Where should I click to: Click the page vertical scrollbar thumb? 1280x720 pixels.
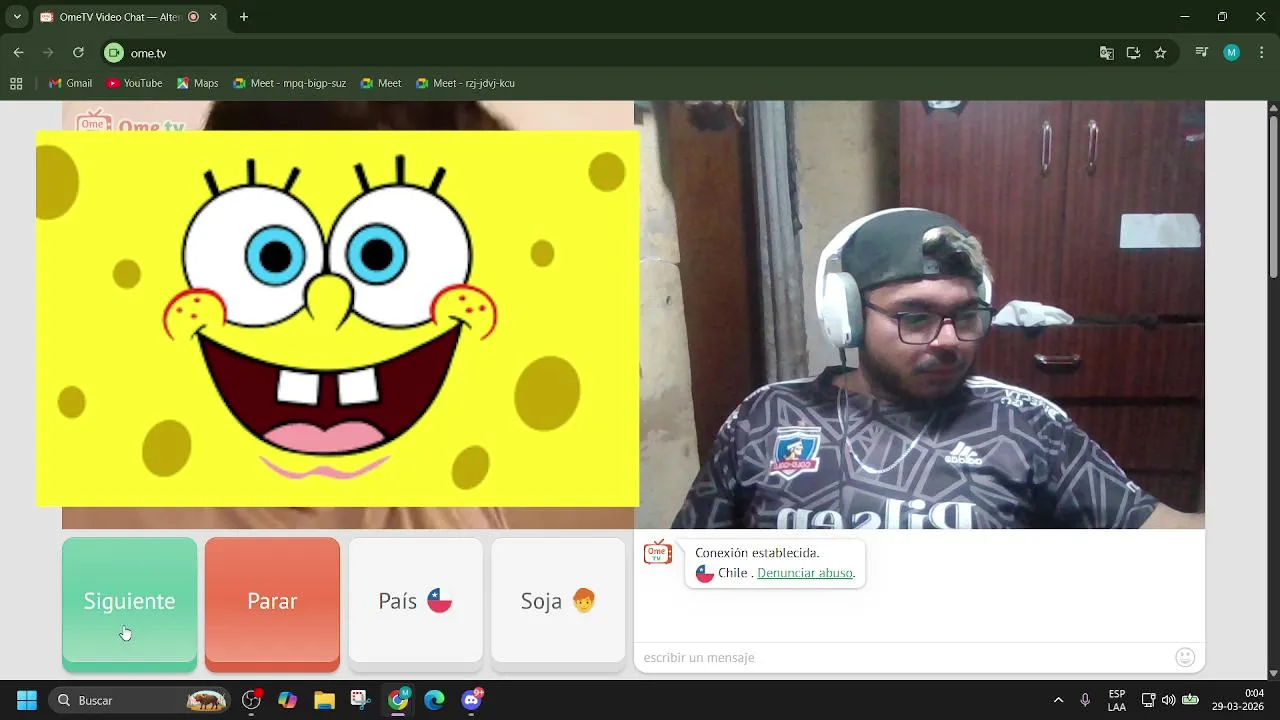1273,195
